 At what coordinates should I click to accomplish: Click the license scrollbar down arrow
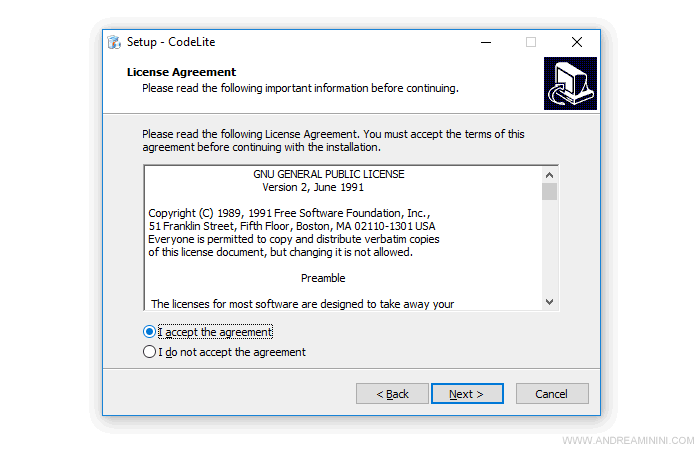coord(549,301)
